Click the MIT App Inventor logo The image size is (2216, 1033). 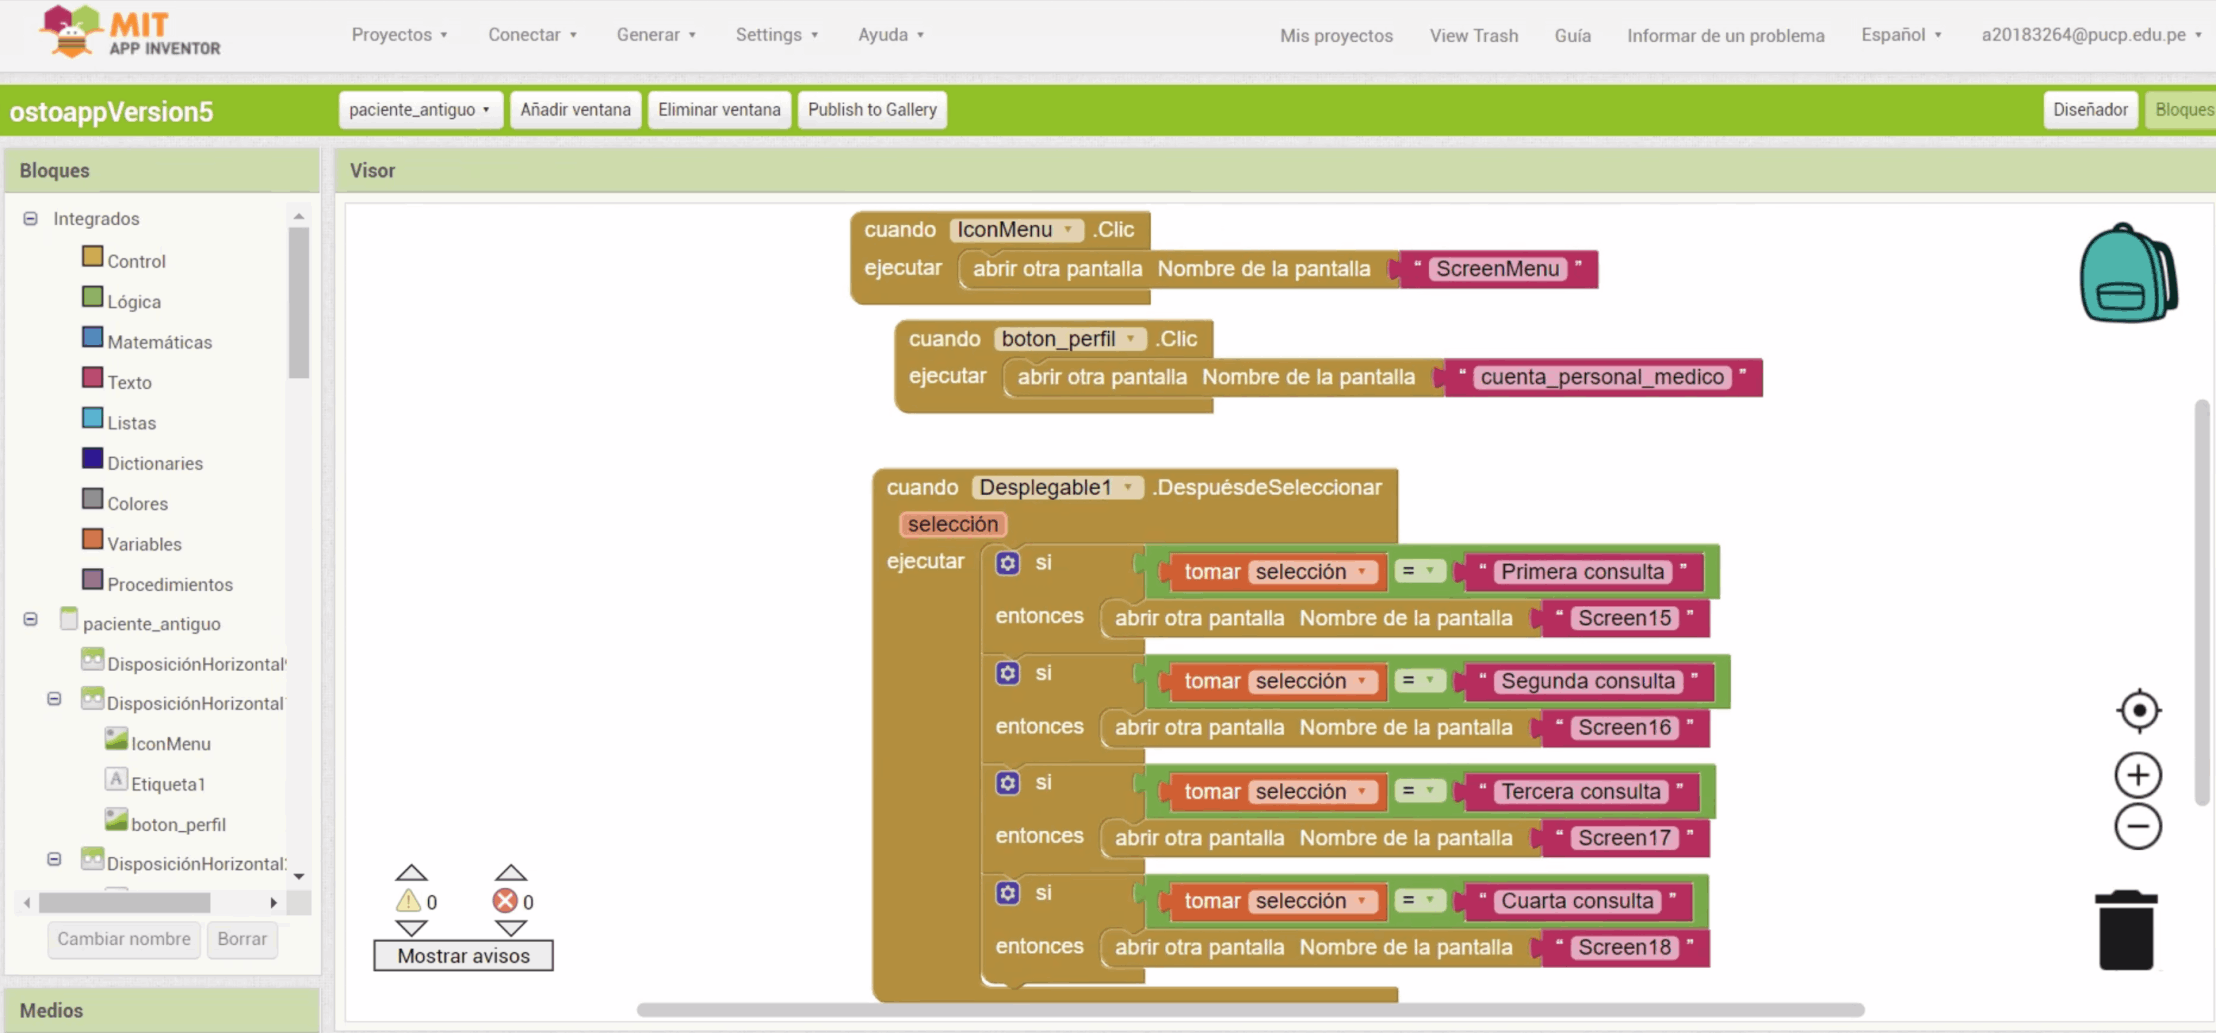pos(129,33)
